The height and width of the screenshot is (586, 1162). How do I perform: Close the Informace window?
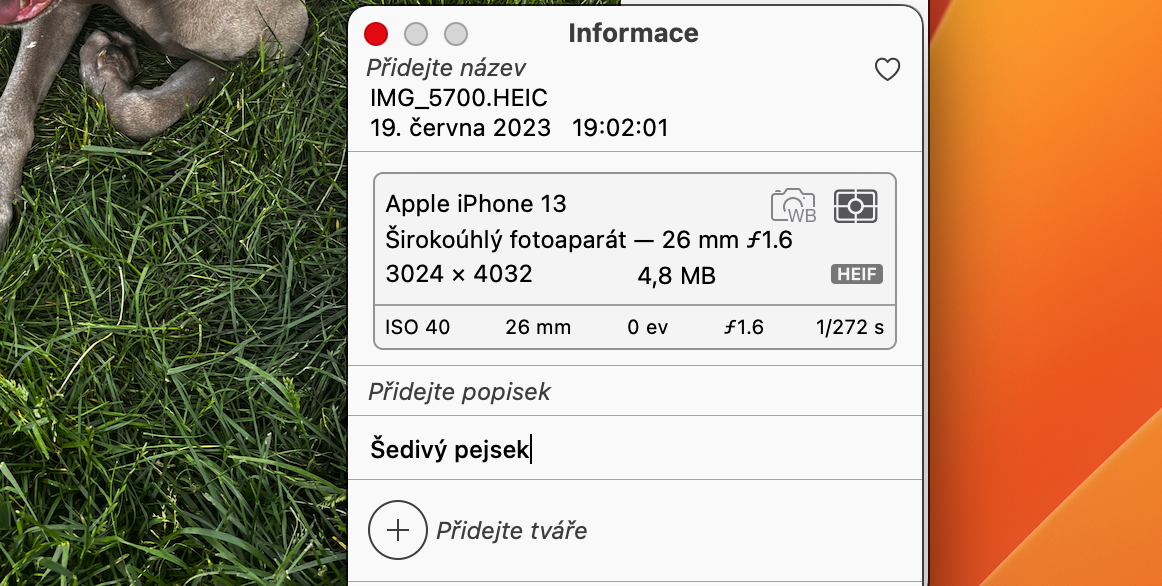coord(376,34)
